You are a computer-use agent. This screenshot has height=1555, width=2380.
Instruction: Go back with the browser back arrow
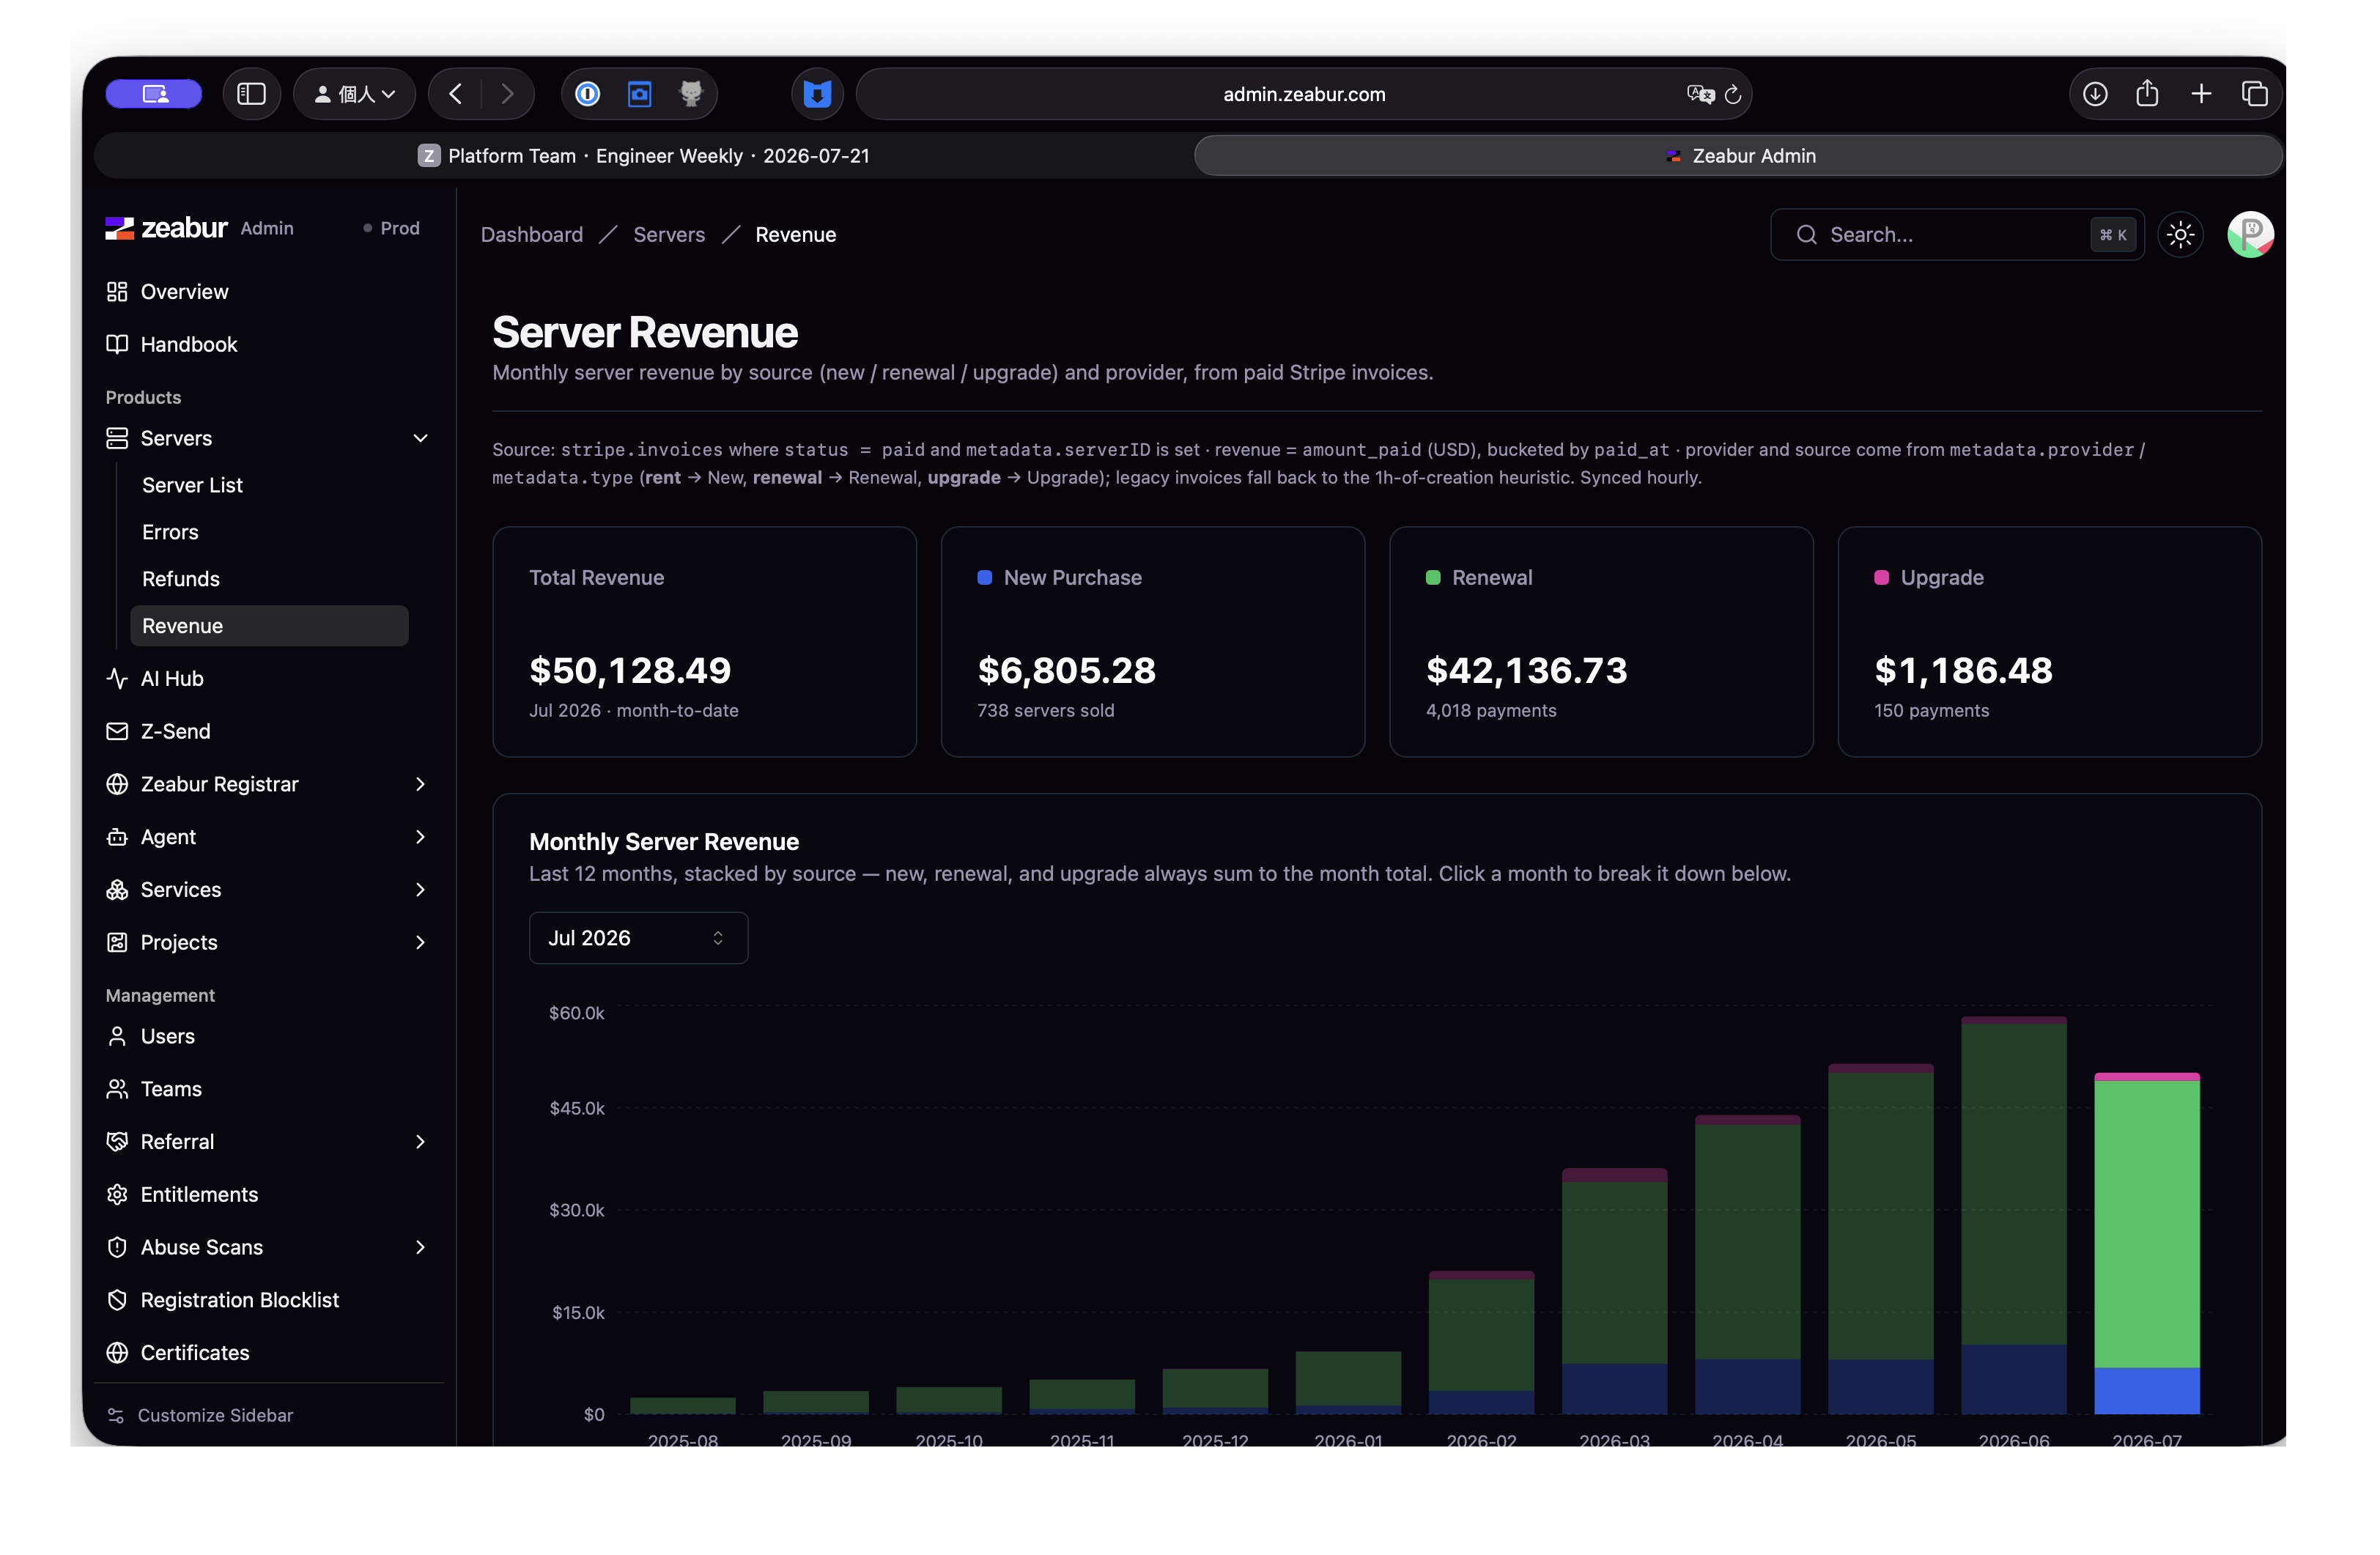(456, 94)
